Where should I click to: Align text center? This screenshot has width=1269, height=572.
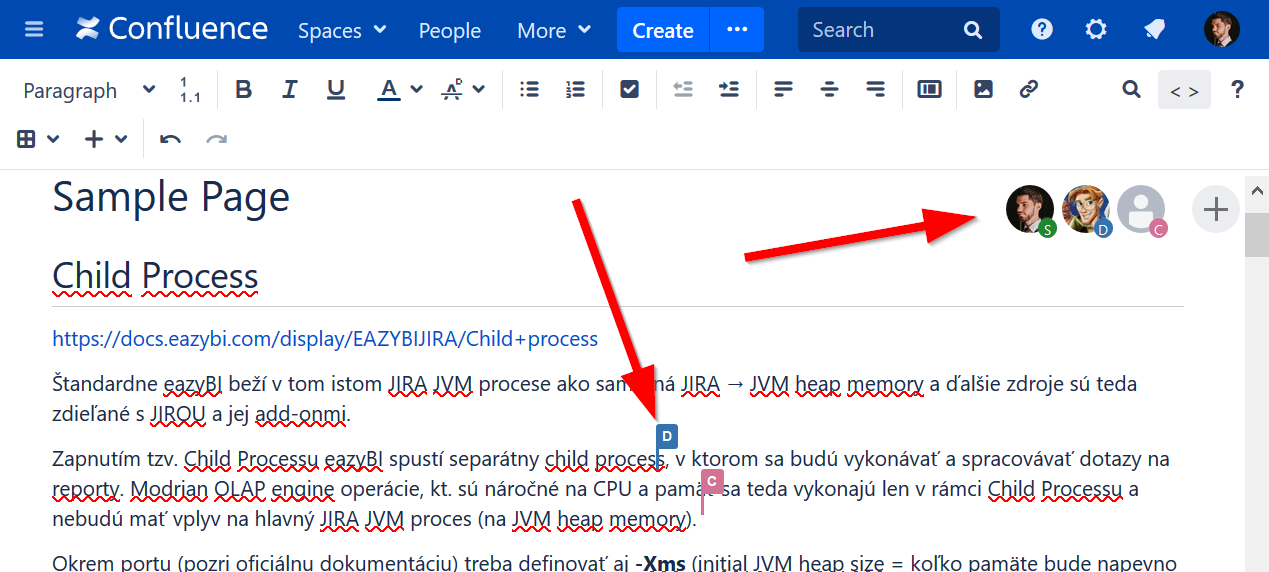829,90
